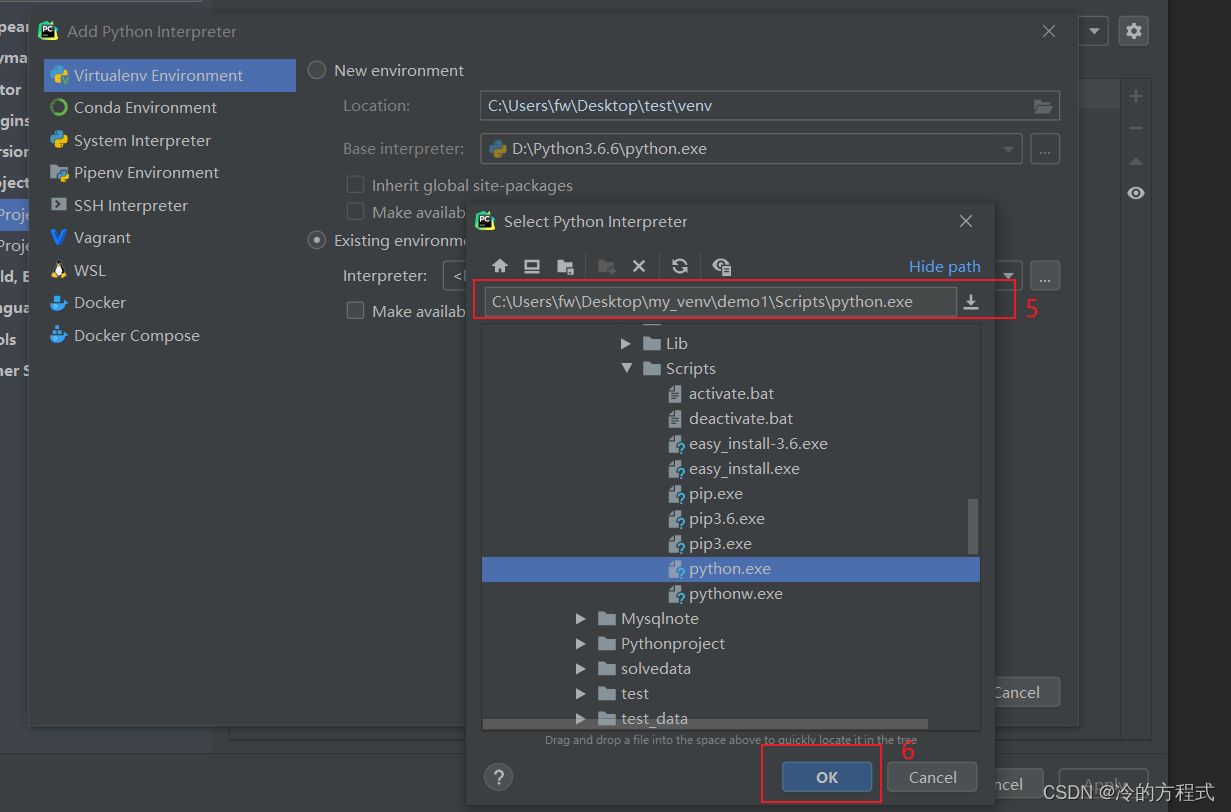The height and width of the screenshot is (812, 1231).
Task: Choose Virtualenv Environment in sidebar
Action: (170, 75)
